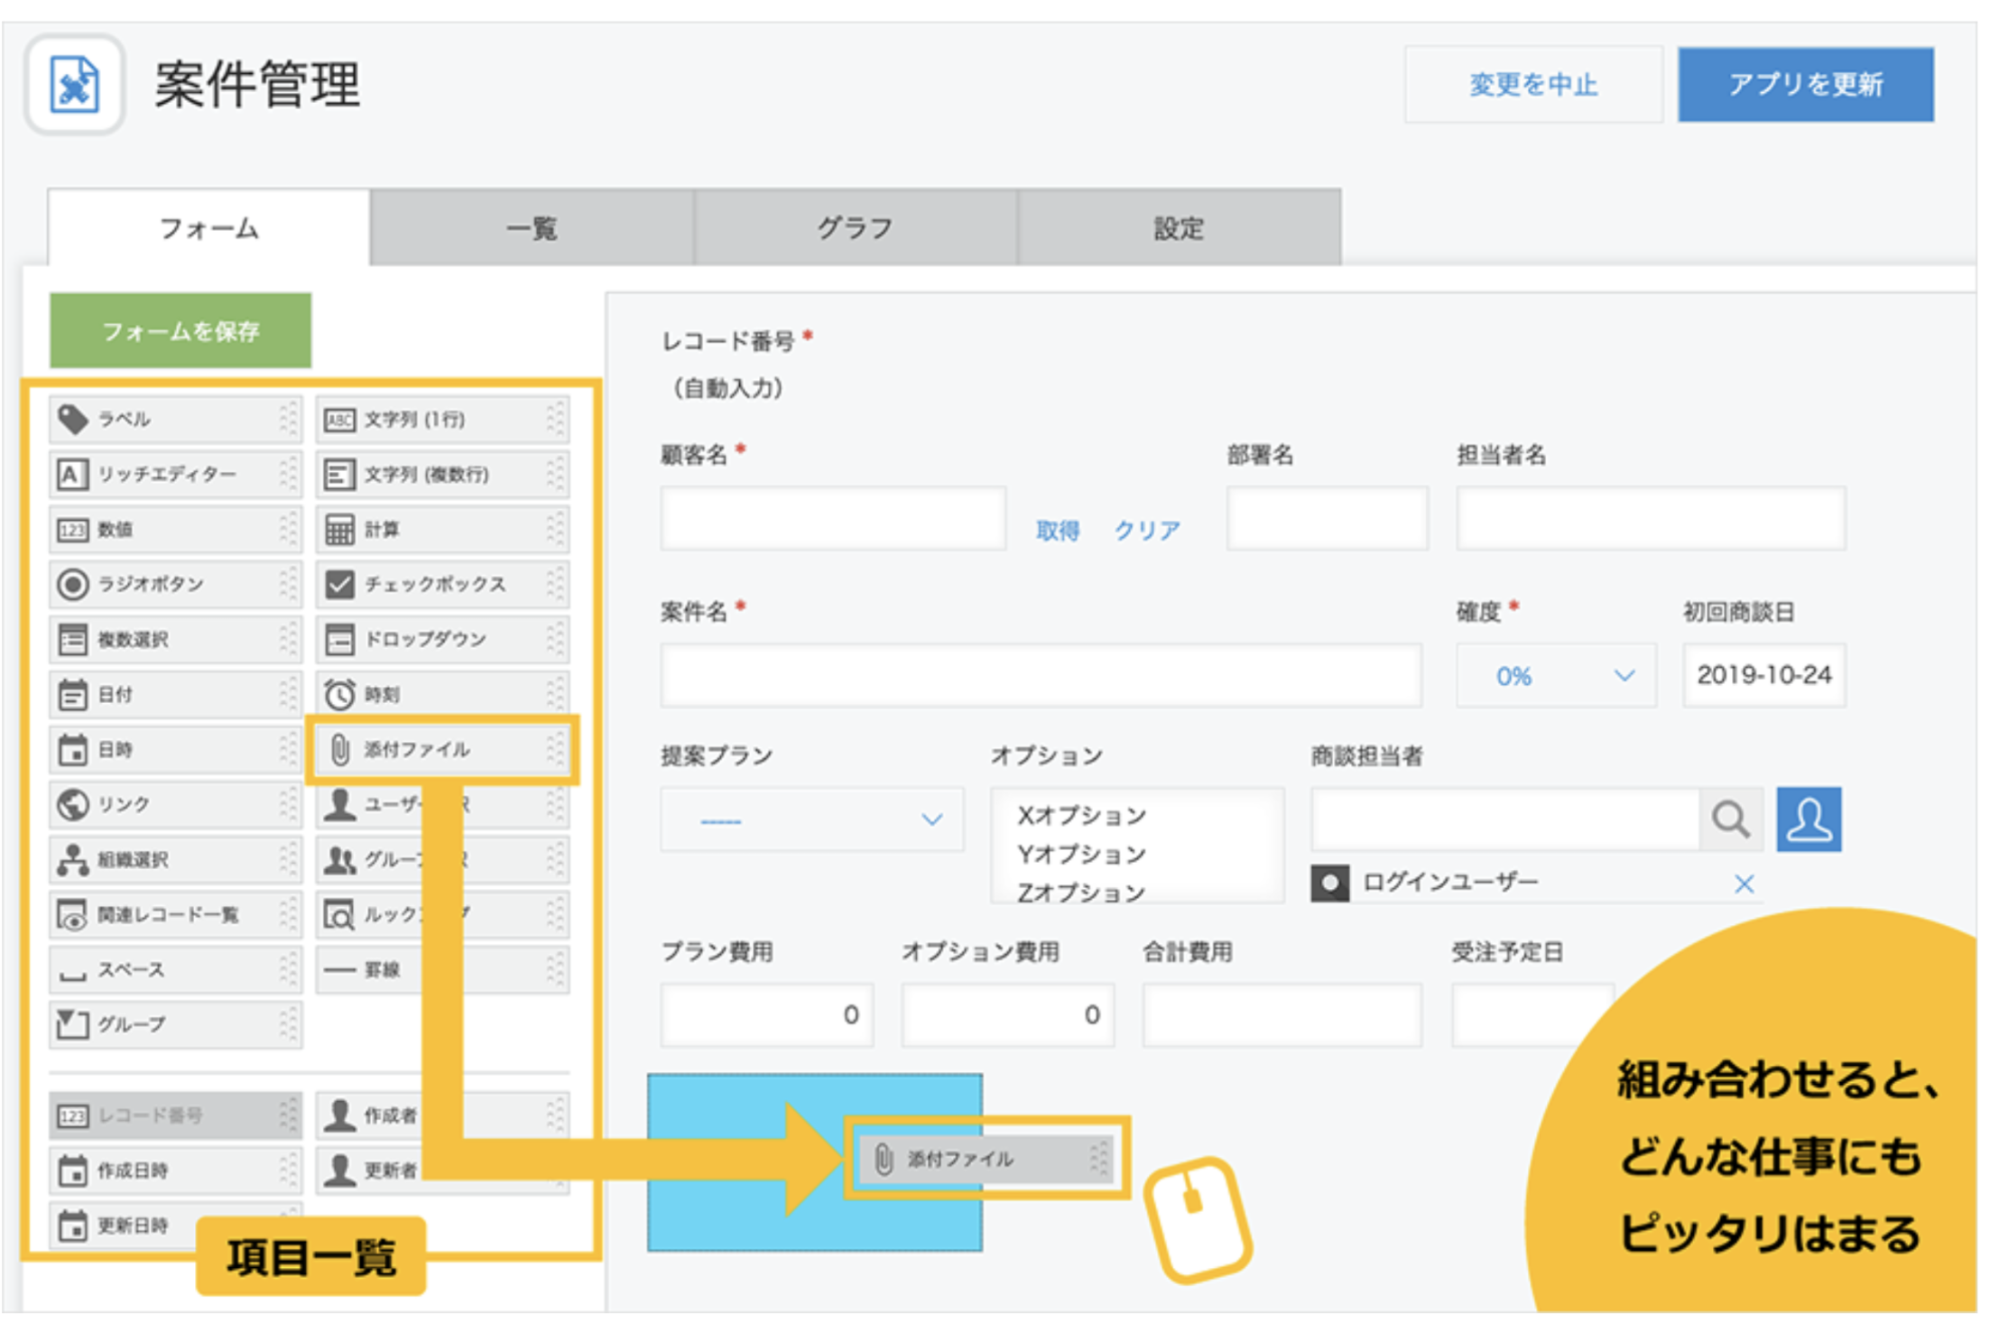Open the 提案プラン dropdown
The image size is (1999, 1323).
click(810, 819)
